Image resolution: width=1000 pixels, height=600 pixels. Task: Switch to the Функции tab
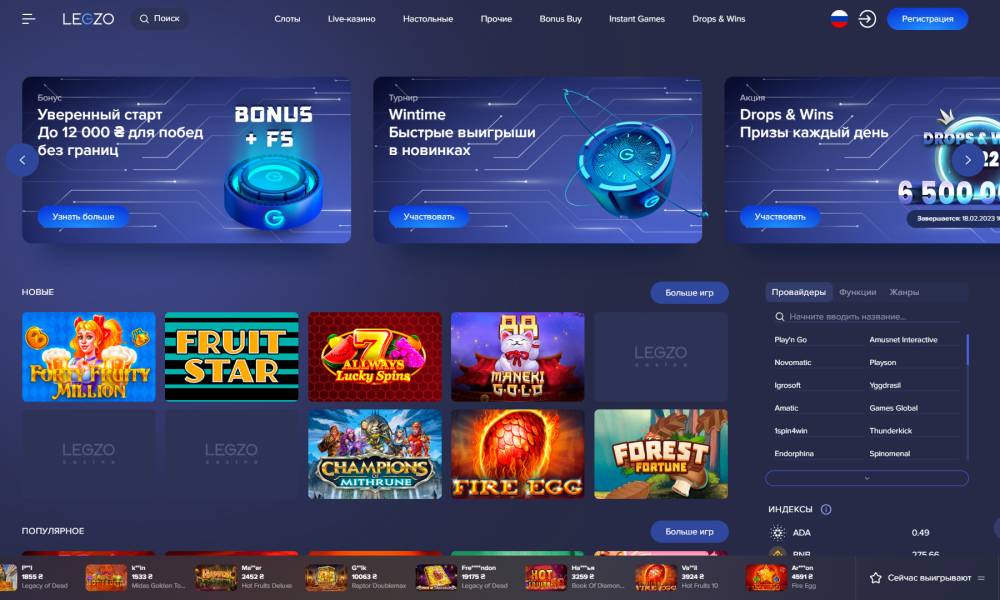point(857,292)
